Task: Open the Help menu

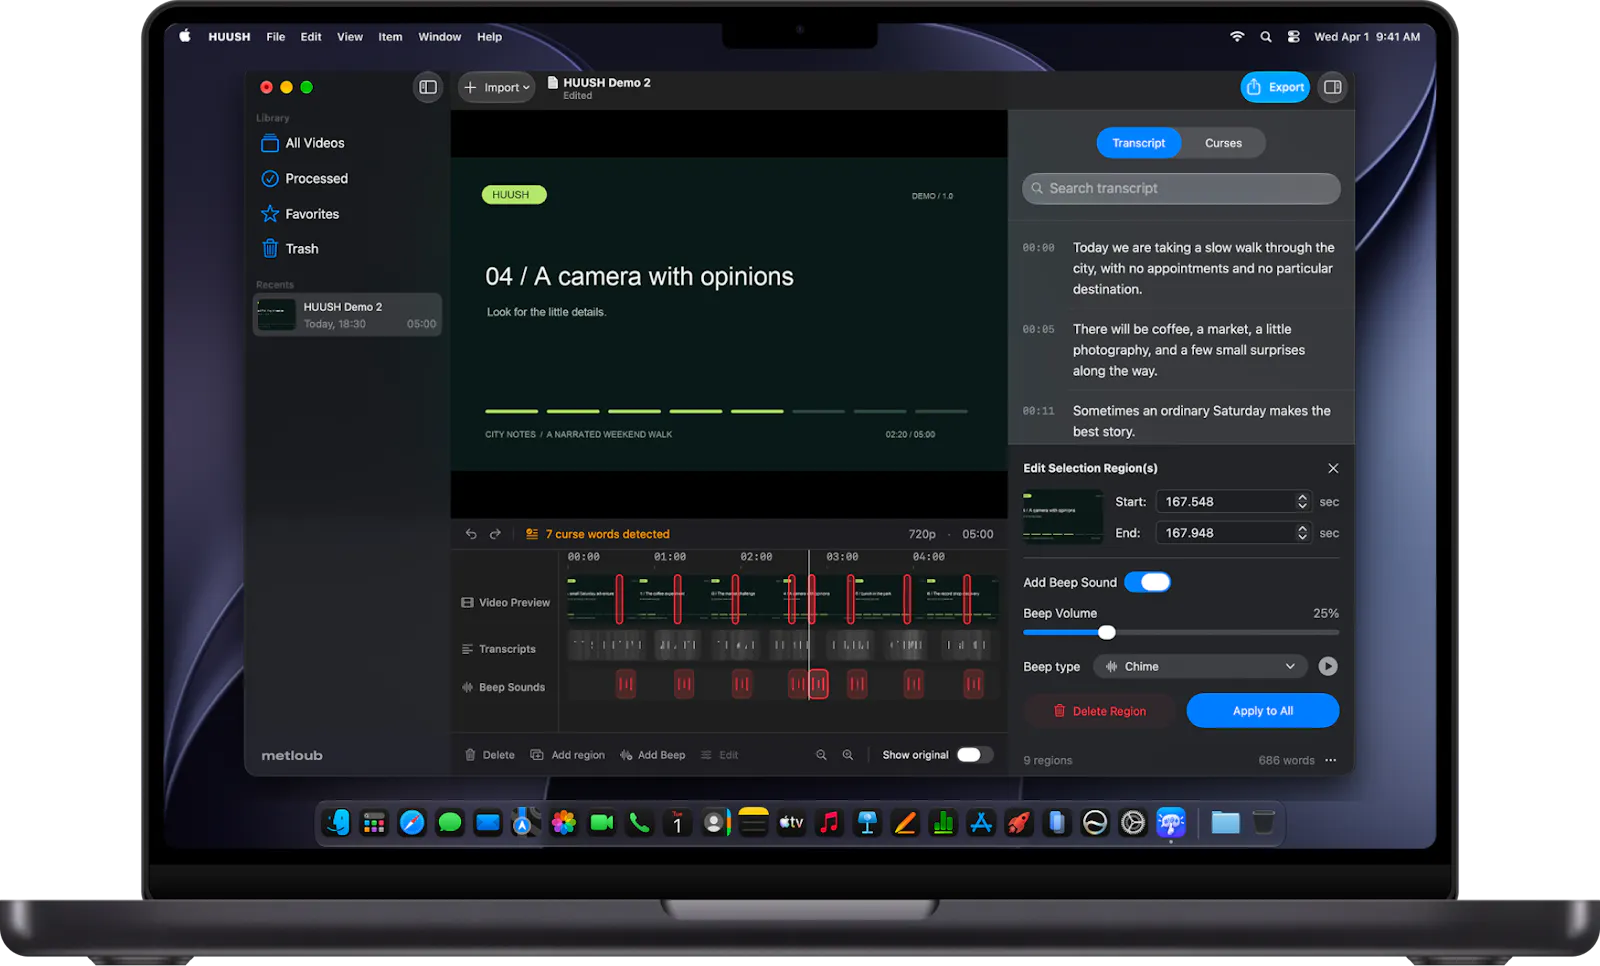Action: pos(489,37)
